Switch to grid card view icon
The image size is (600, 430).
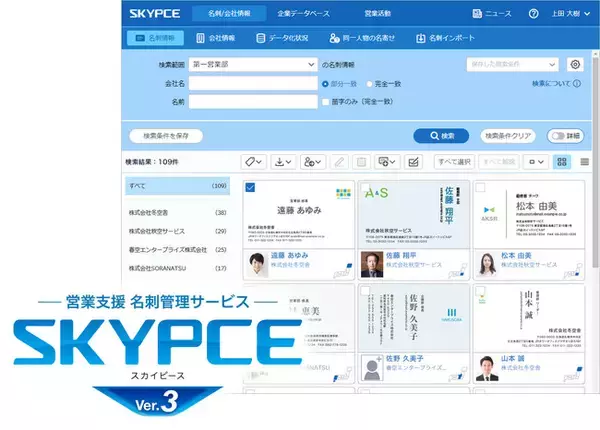point(562,162)
